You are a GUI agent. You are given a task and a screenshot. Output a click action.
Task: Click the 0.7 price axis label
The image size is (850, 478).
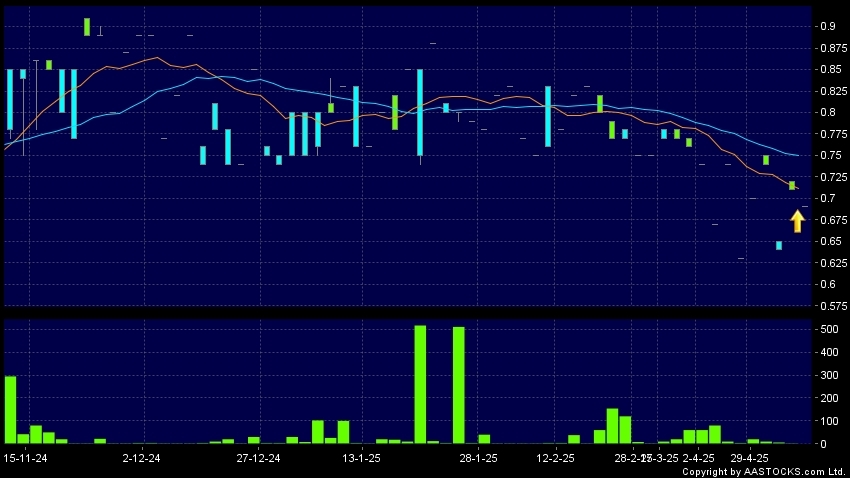tap(828, 198)
